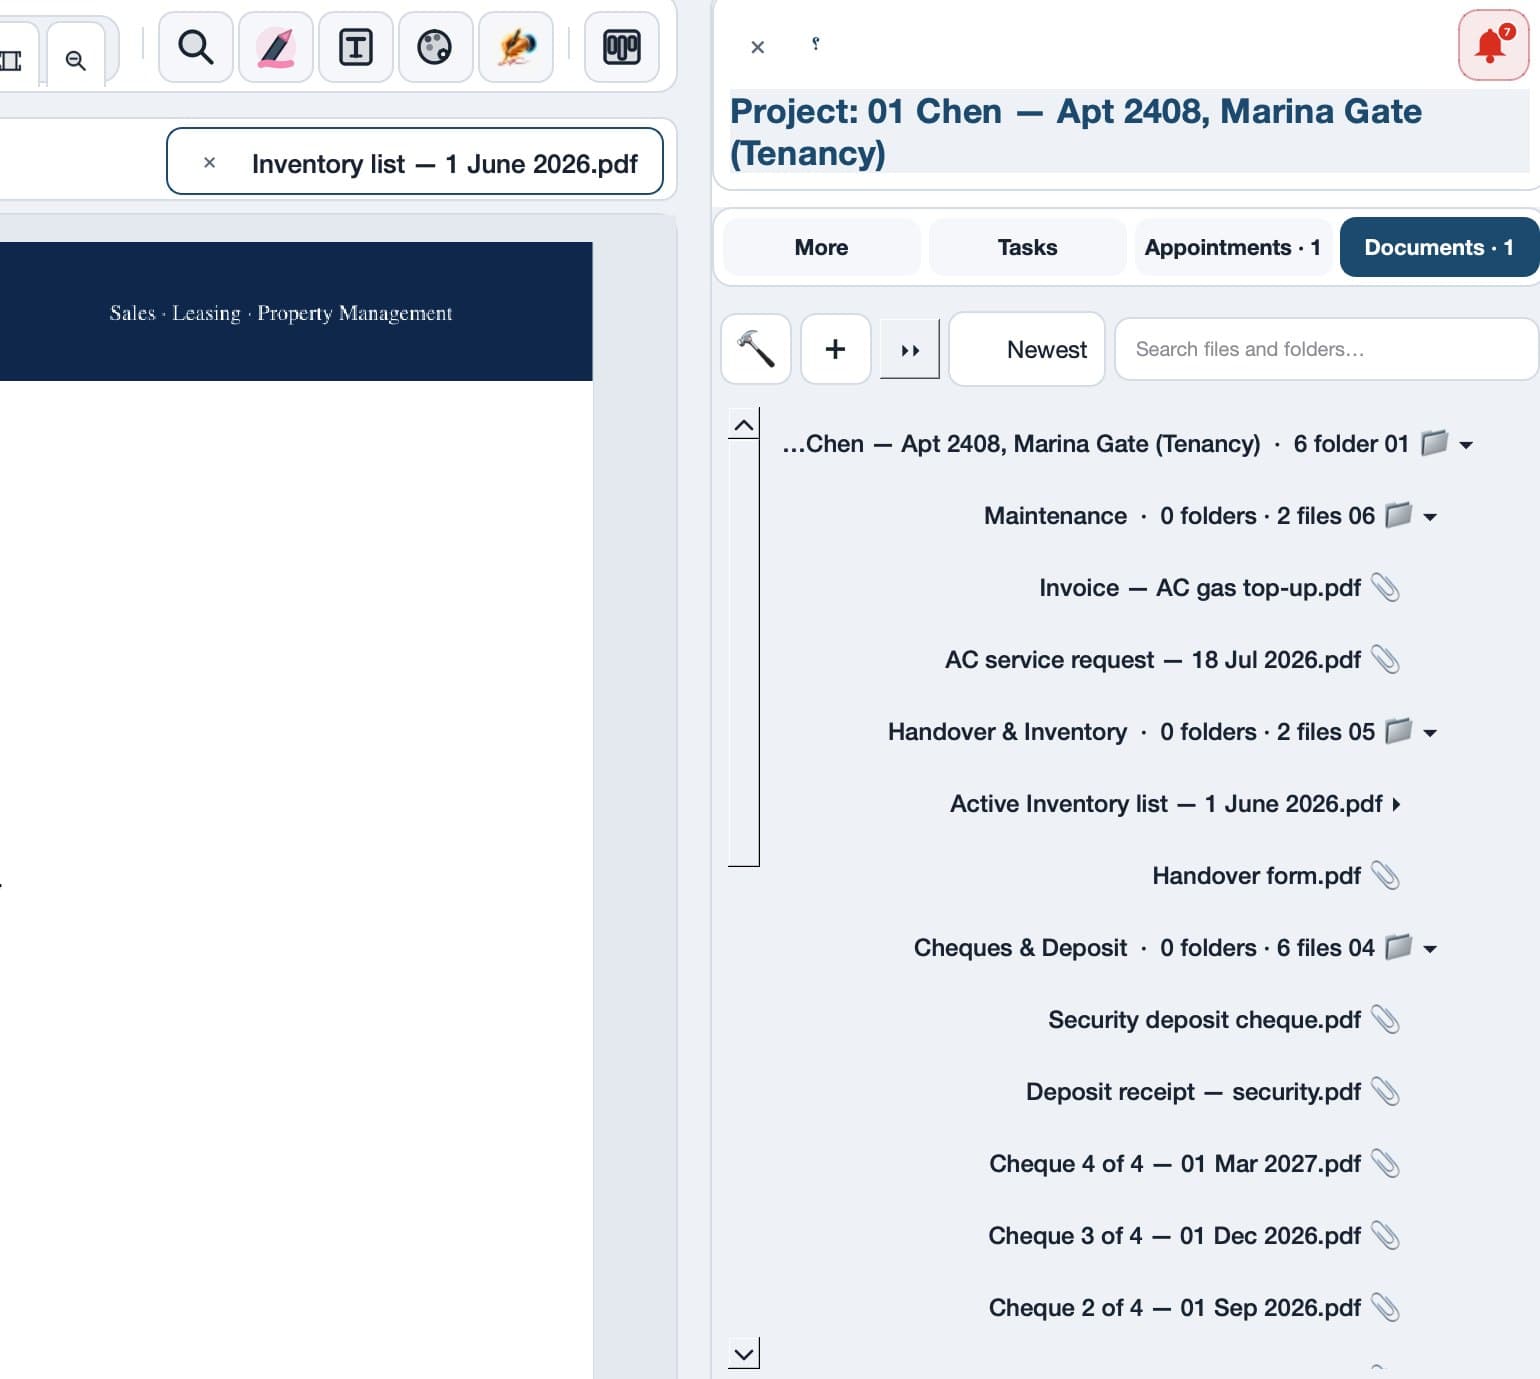The image size is (1540, 1379).
Task: Click the Handover & Inventory folder icon
Action: pos(1398,731)
